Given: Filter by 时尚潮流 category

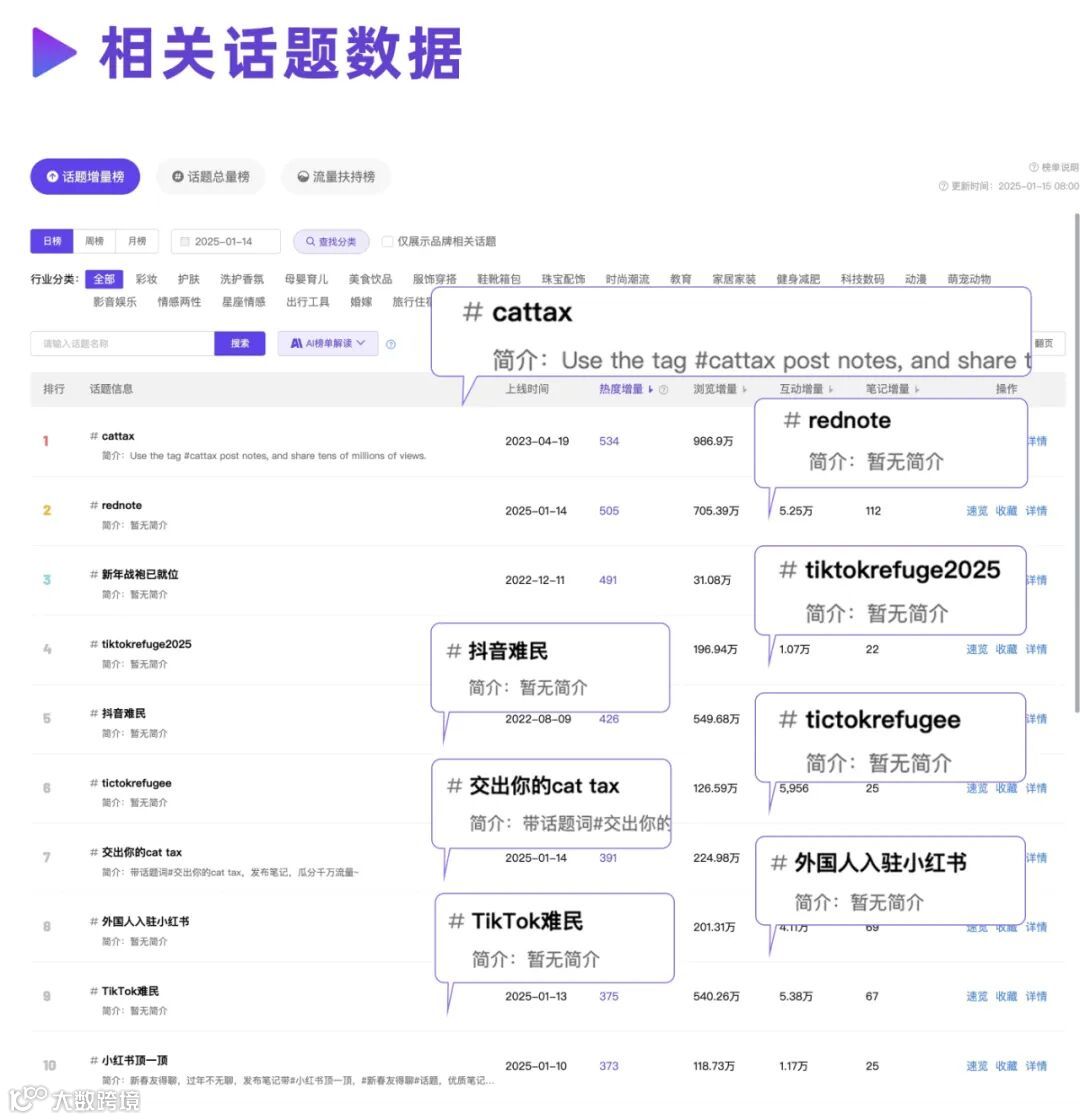Looking at the screenshot, I should click(x=627, y=279).
